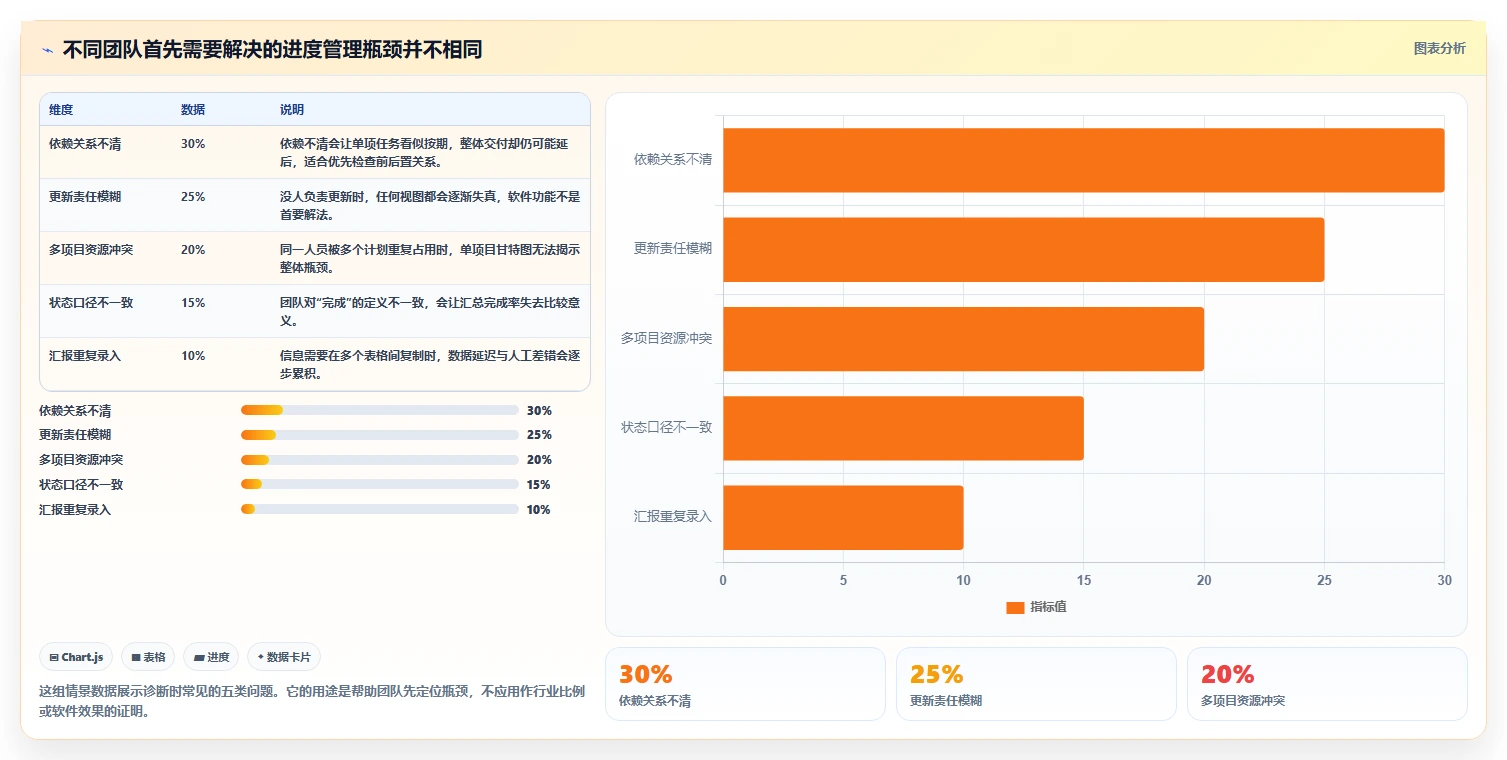The image size is (1507, 760).
Task: Click the 多项目资源冲突 bar in the chart
Action: point(963,339)
